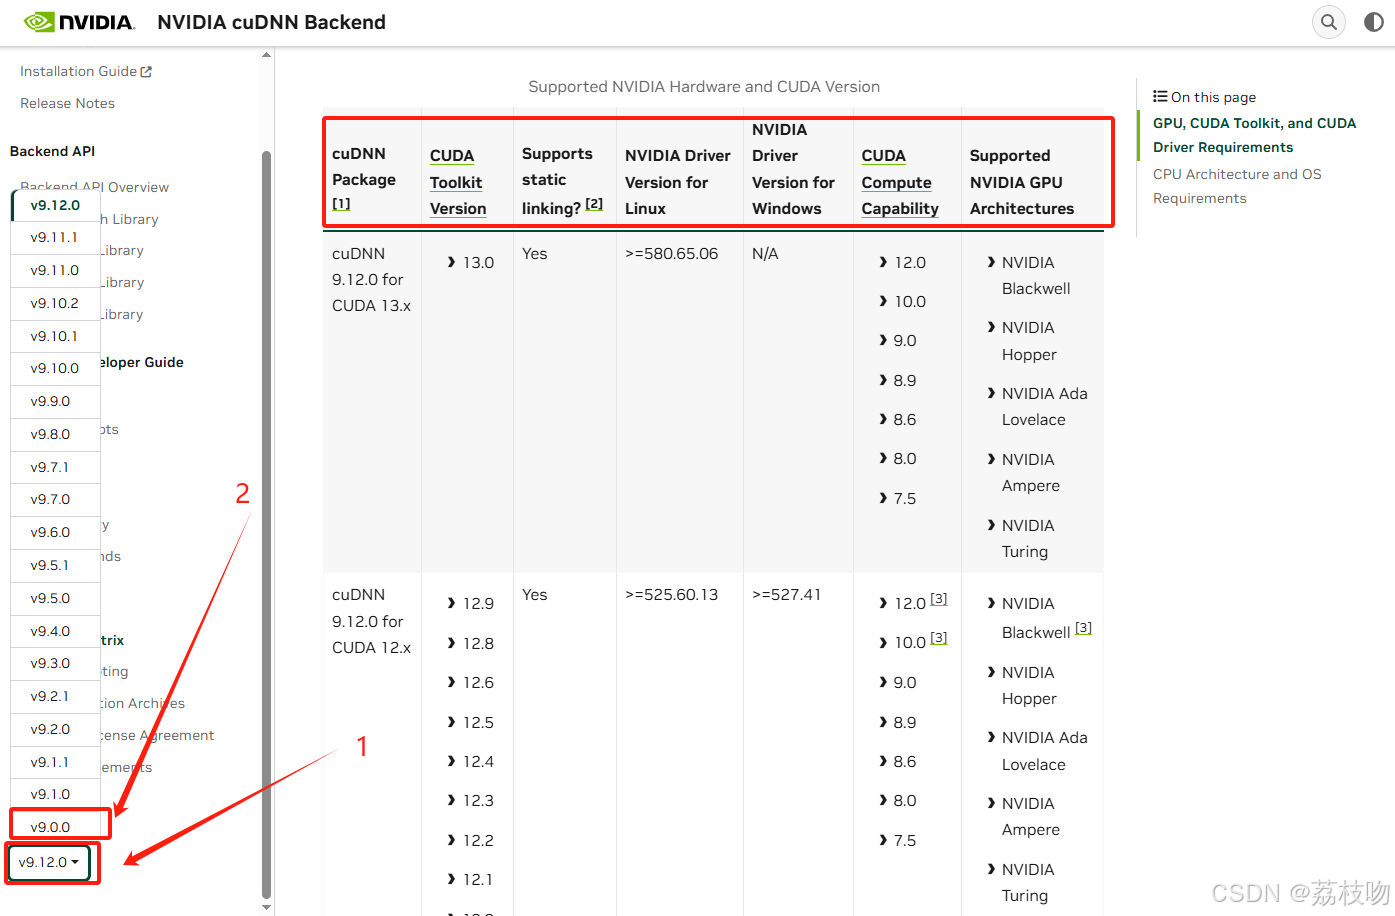This screenshot has width=1395, height=916.
Task: Click the 12.2 CUDA toolkit entry
Action: point(478,840)
